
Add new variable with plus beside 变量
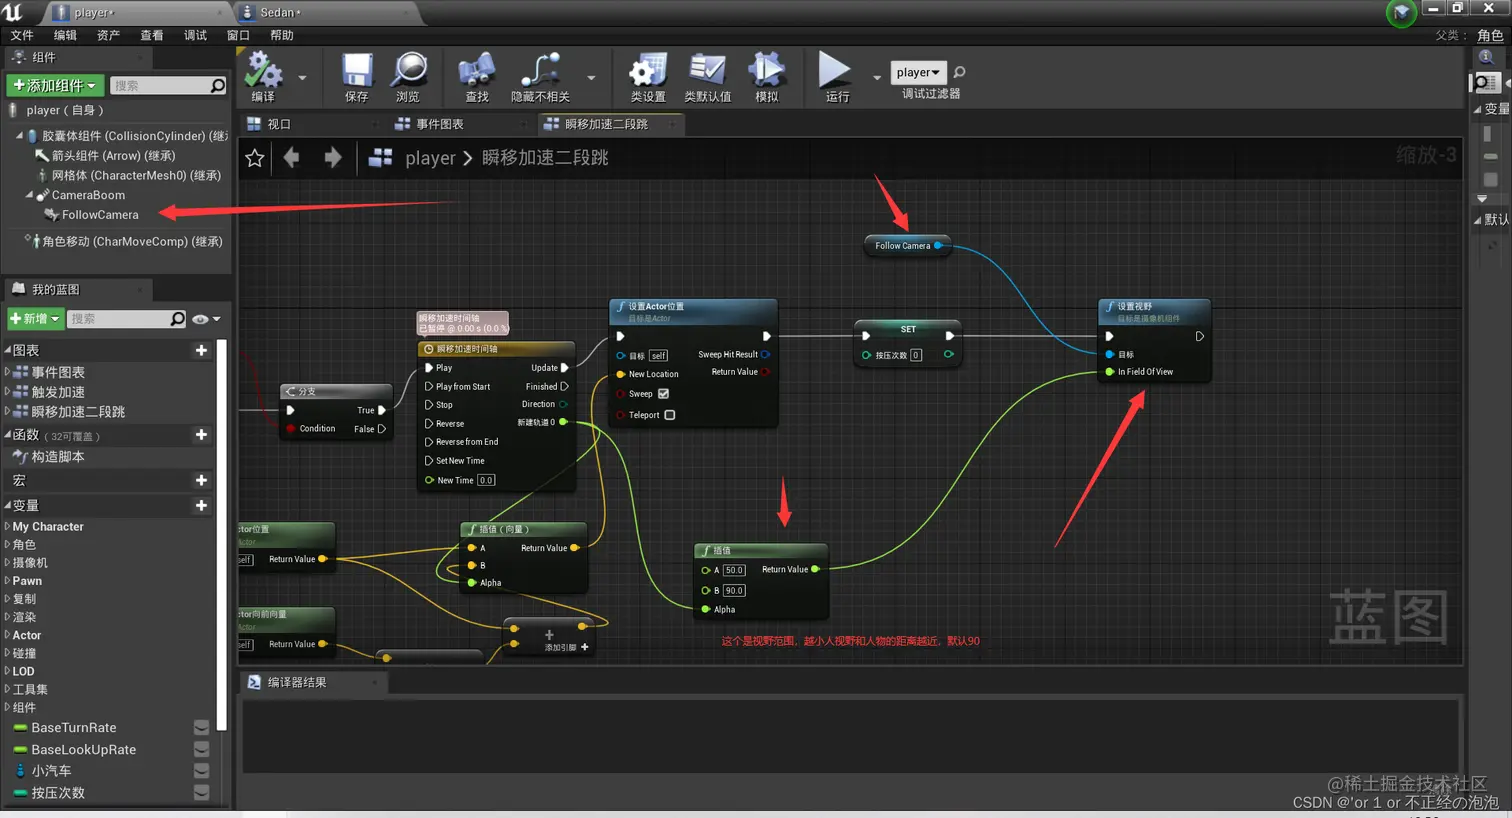pyautogui.click(x=201, y=505)
